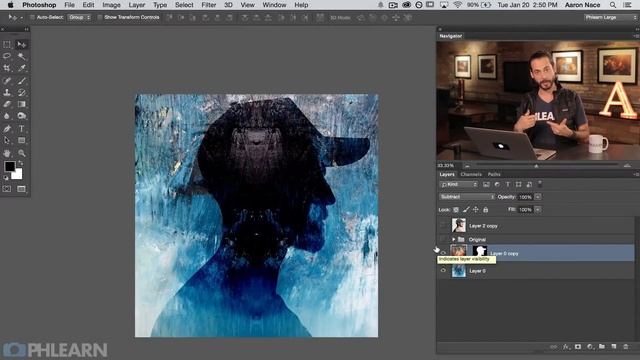Toggle lock all for layer

pyautogui.click(x=485, y=210)
